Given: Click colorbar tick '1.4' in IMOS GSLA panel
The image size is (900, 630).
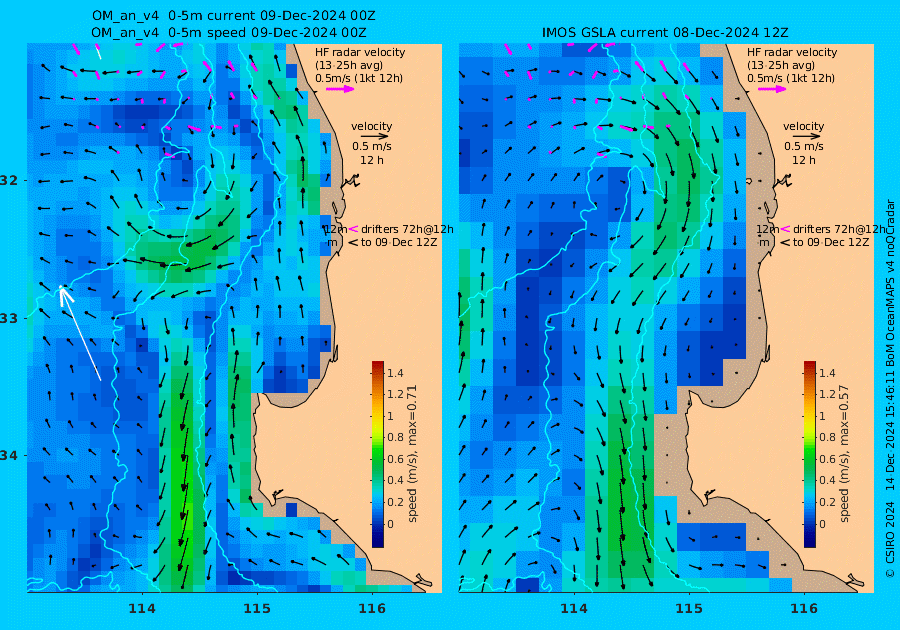Looking at the screenshot, I should point(827,373).
